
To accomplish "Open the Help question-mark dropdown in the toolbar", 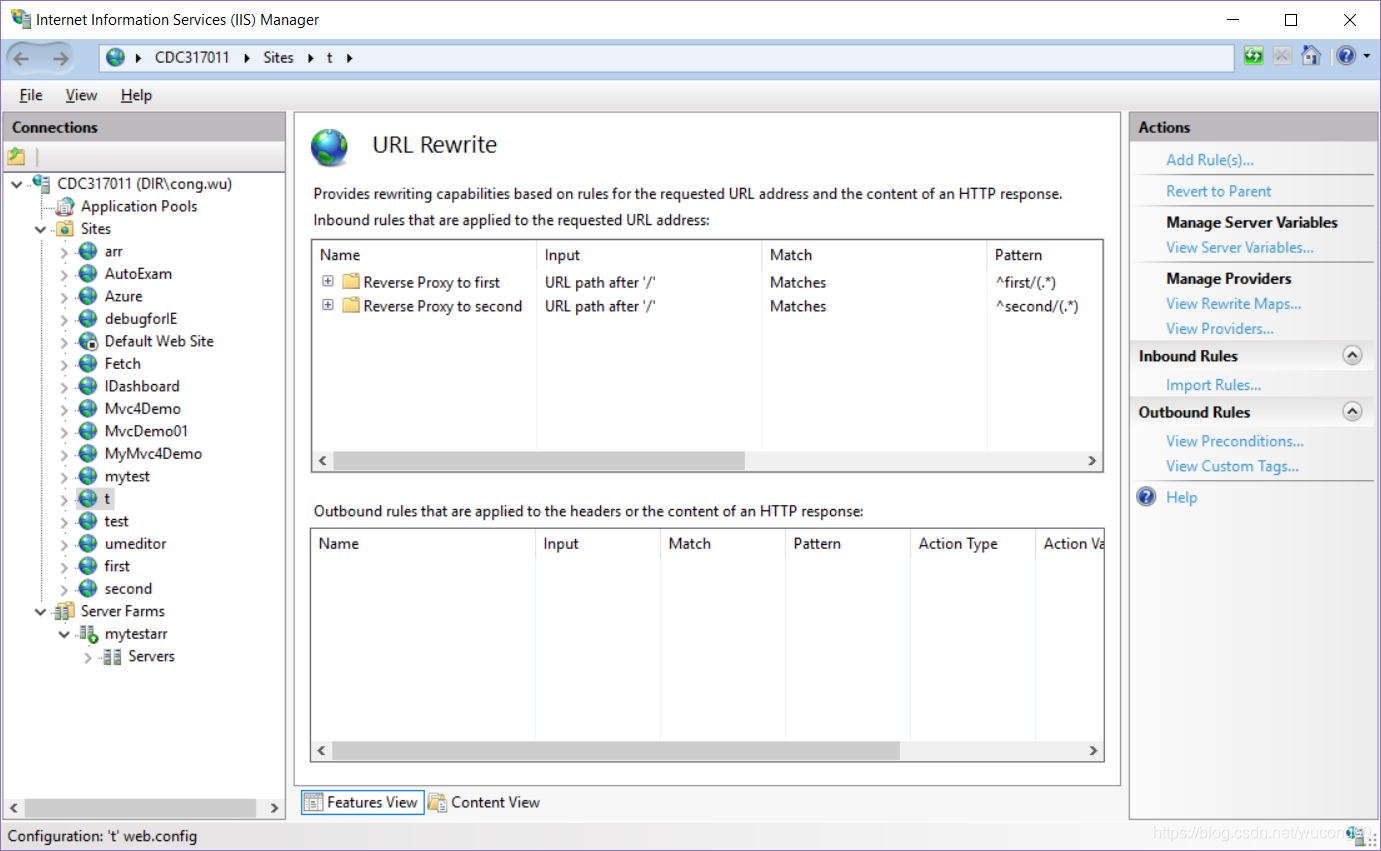I will click(1354, 56).
